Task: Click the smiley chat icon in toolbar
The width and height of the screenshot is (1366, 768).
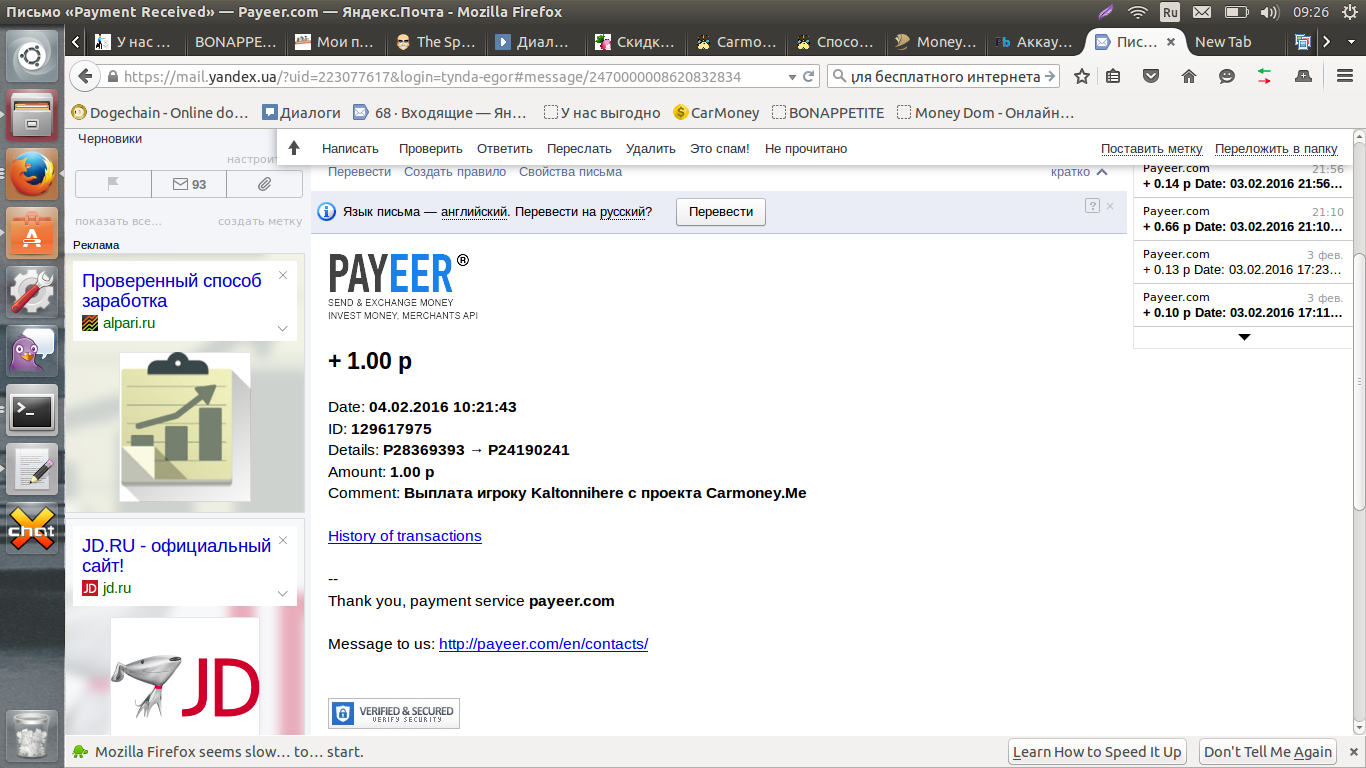Action: tap(1227, 76)
